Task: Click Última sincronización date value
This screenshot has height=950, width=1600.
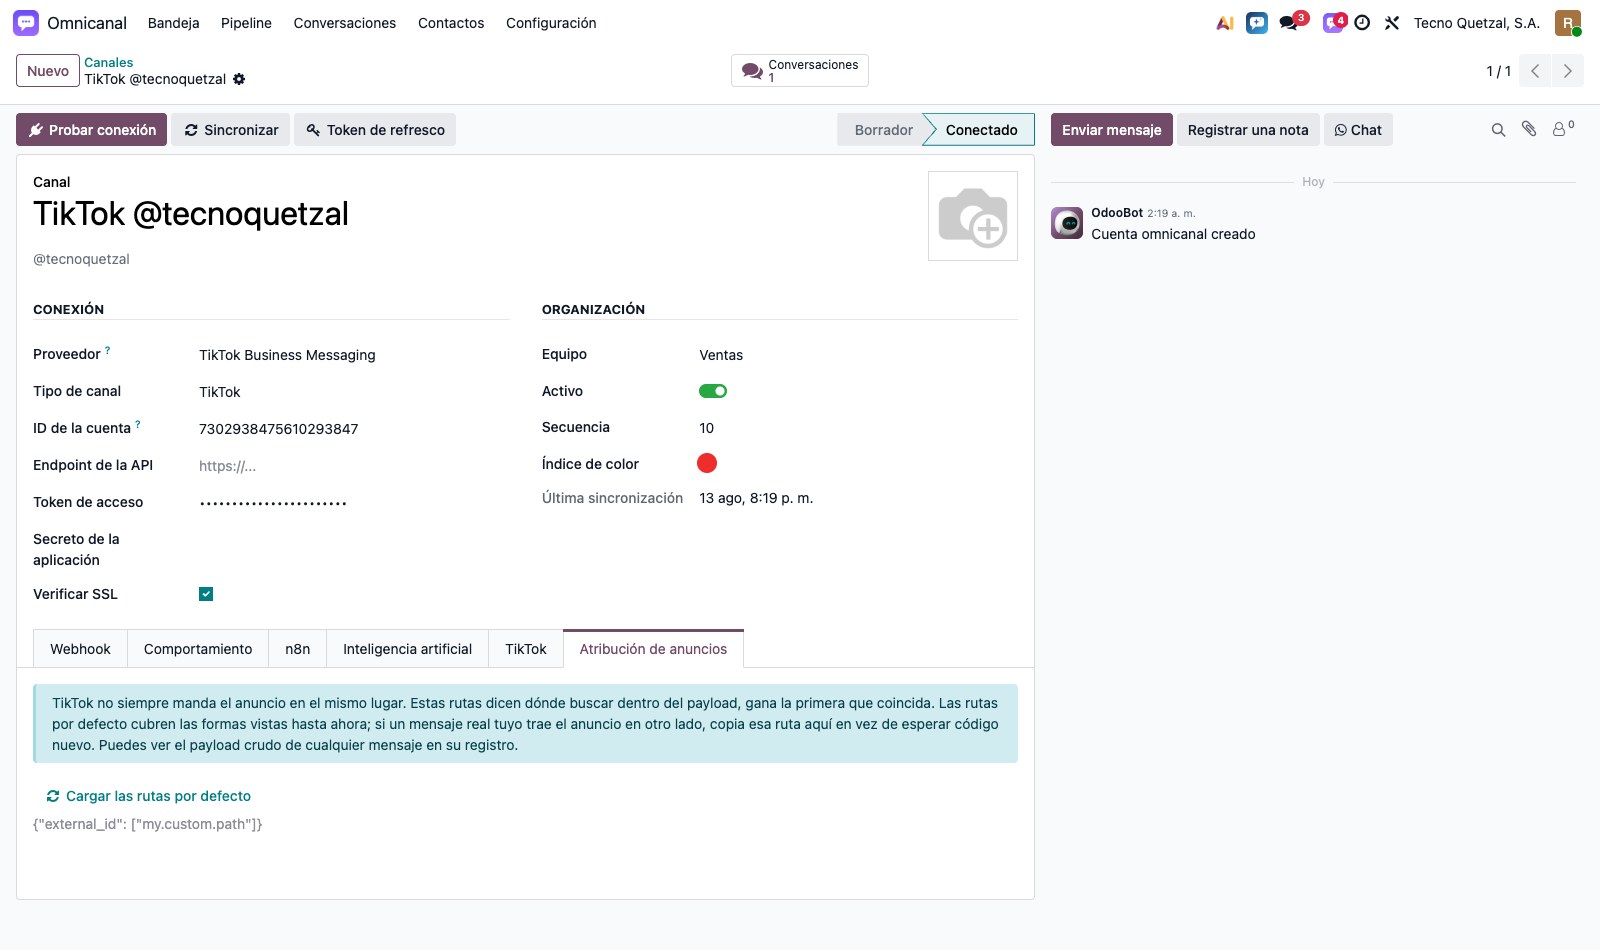Action: (756, 498)
